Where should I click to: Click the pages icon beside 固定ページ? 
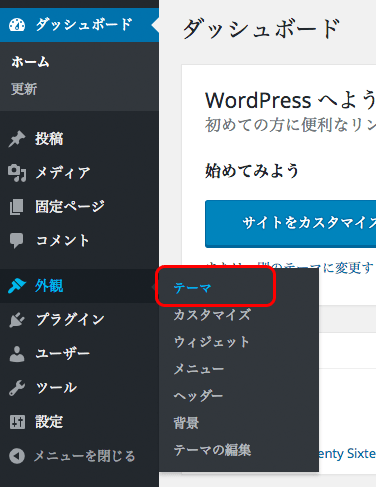pyautogui.click(x=17, y=207)
